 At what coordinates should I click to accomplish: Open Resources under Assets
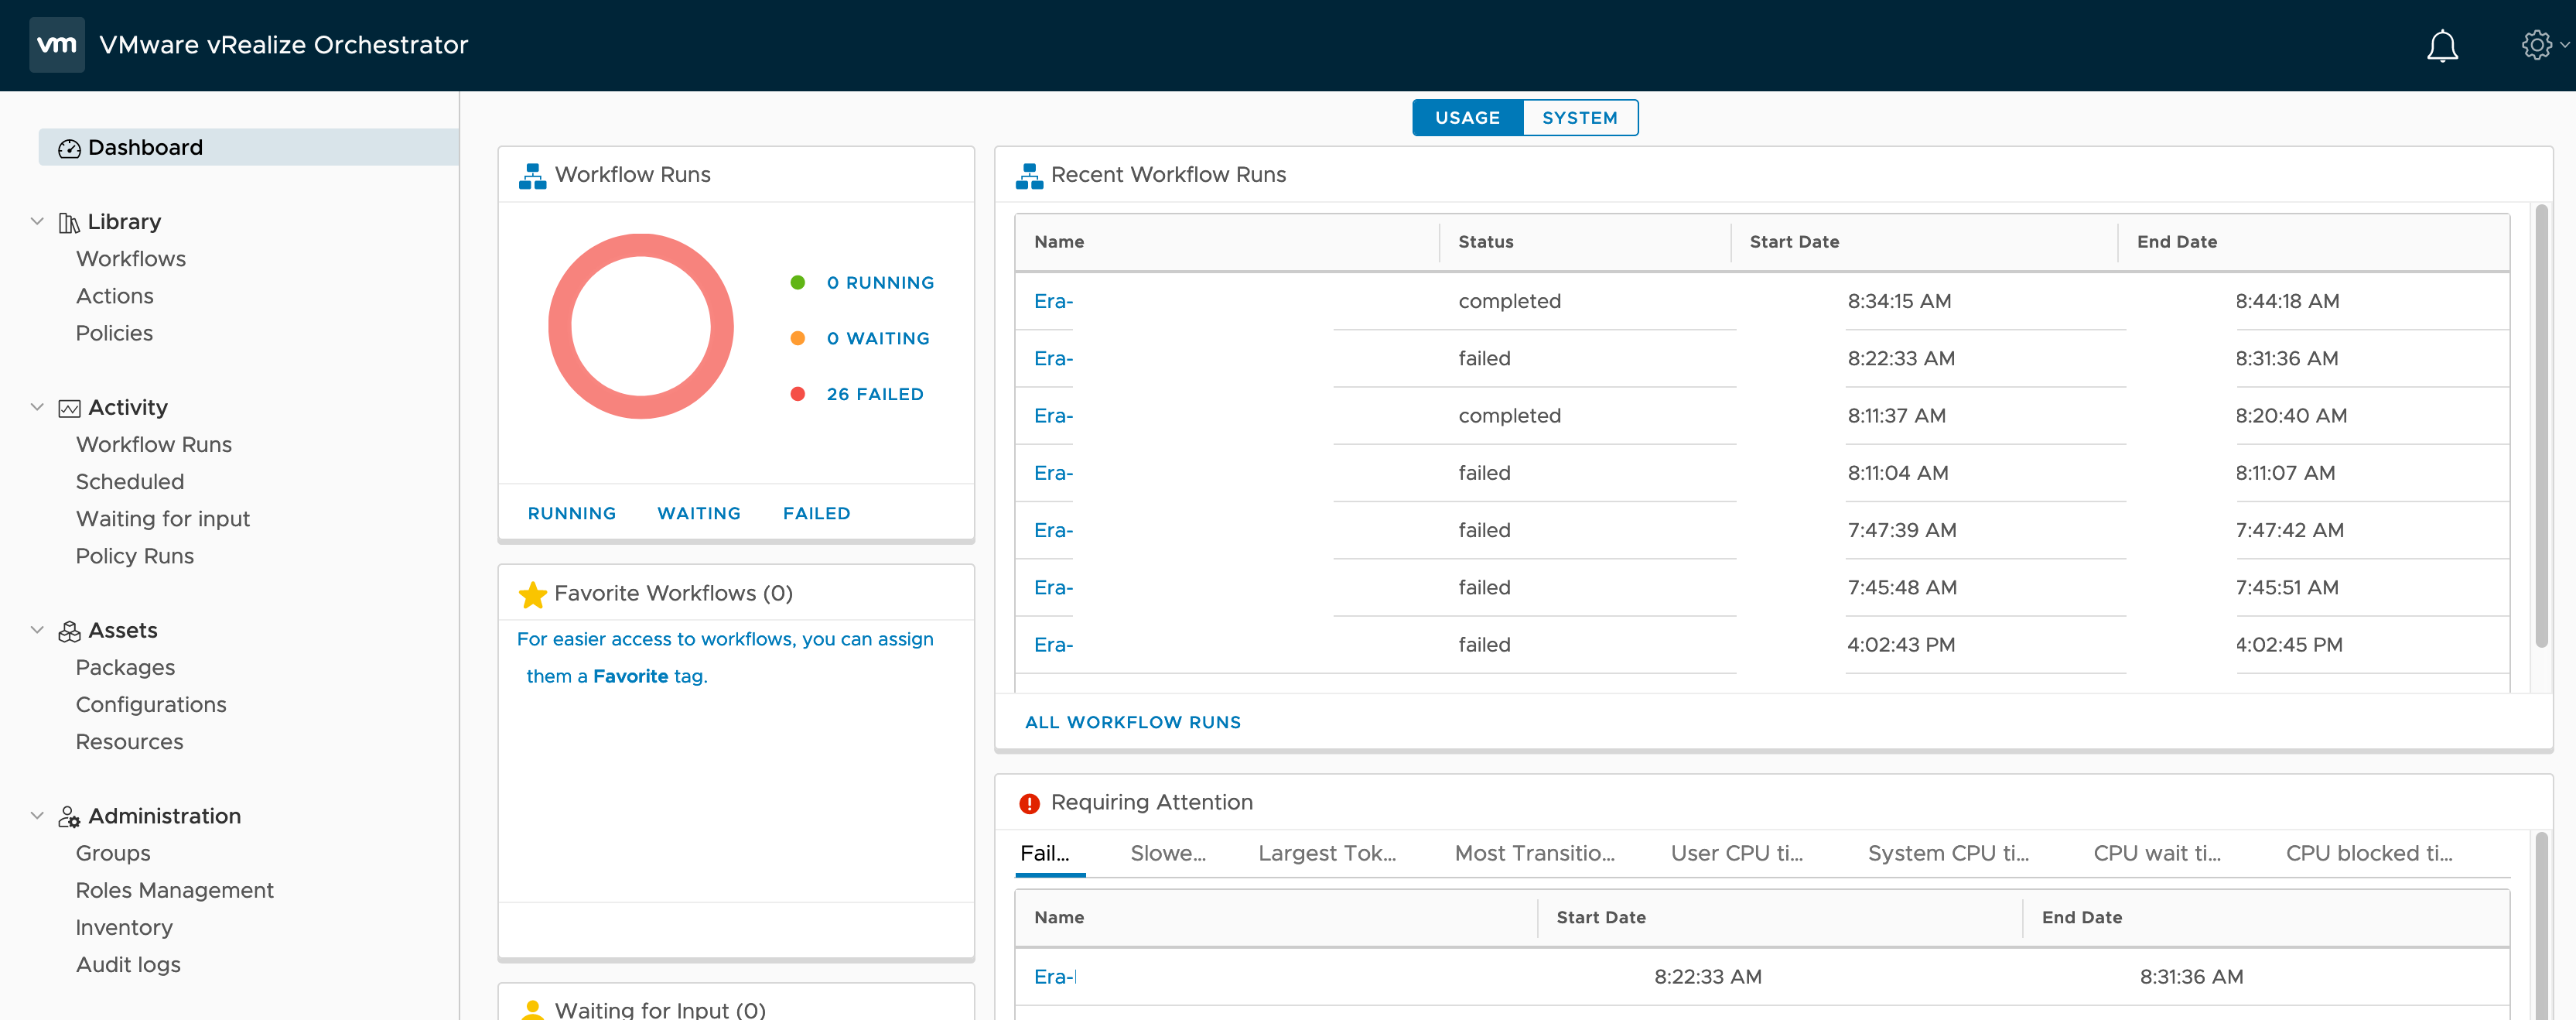pyautogui.click(x=130, y=742)
